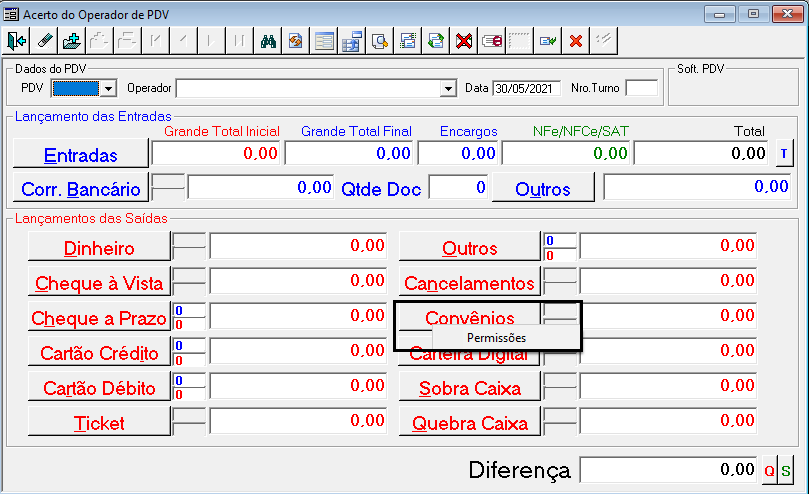
Task: Click the Ticket button
Action: (x=99, y=422)
